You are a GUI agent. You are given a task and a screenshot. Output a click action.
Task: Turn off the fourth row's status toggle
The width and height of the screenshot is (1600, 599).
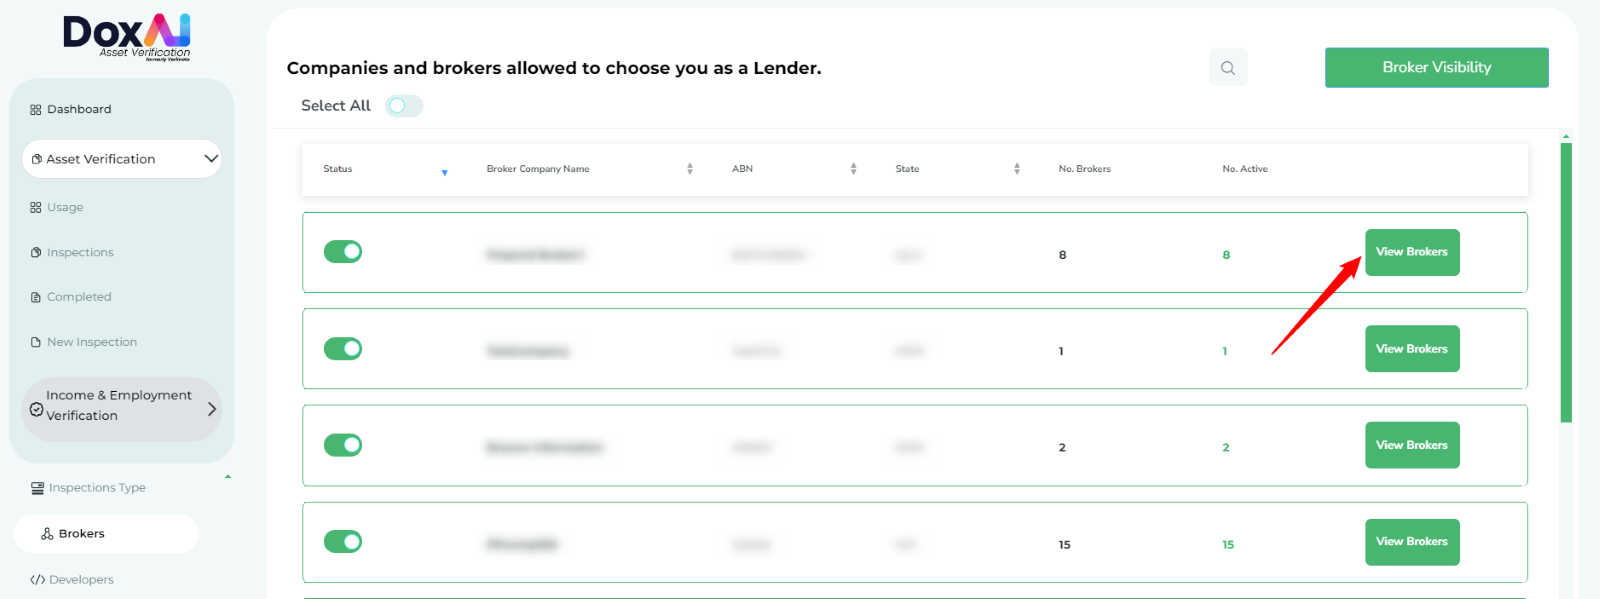[x=343, y=542]
